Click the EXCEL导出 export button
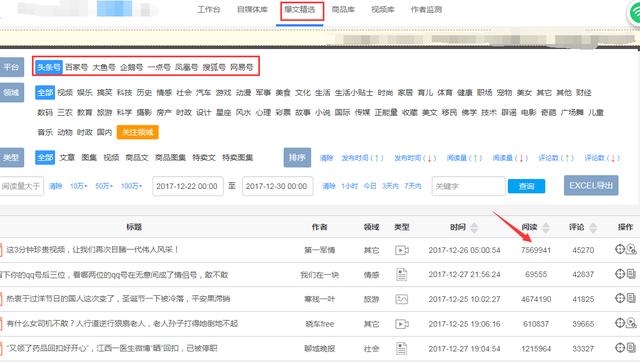This screenshot has height=363, width=640. click(x=591, y=186)
